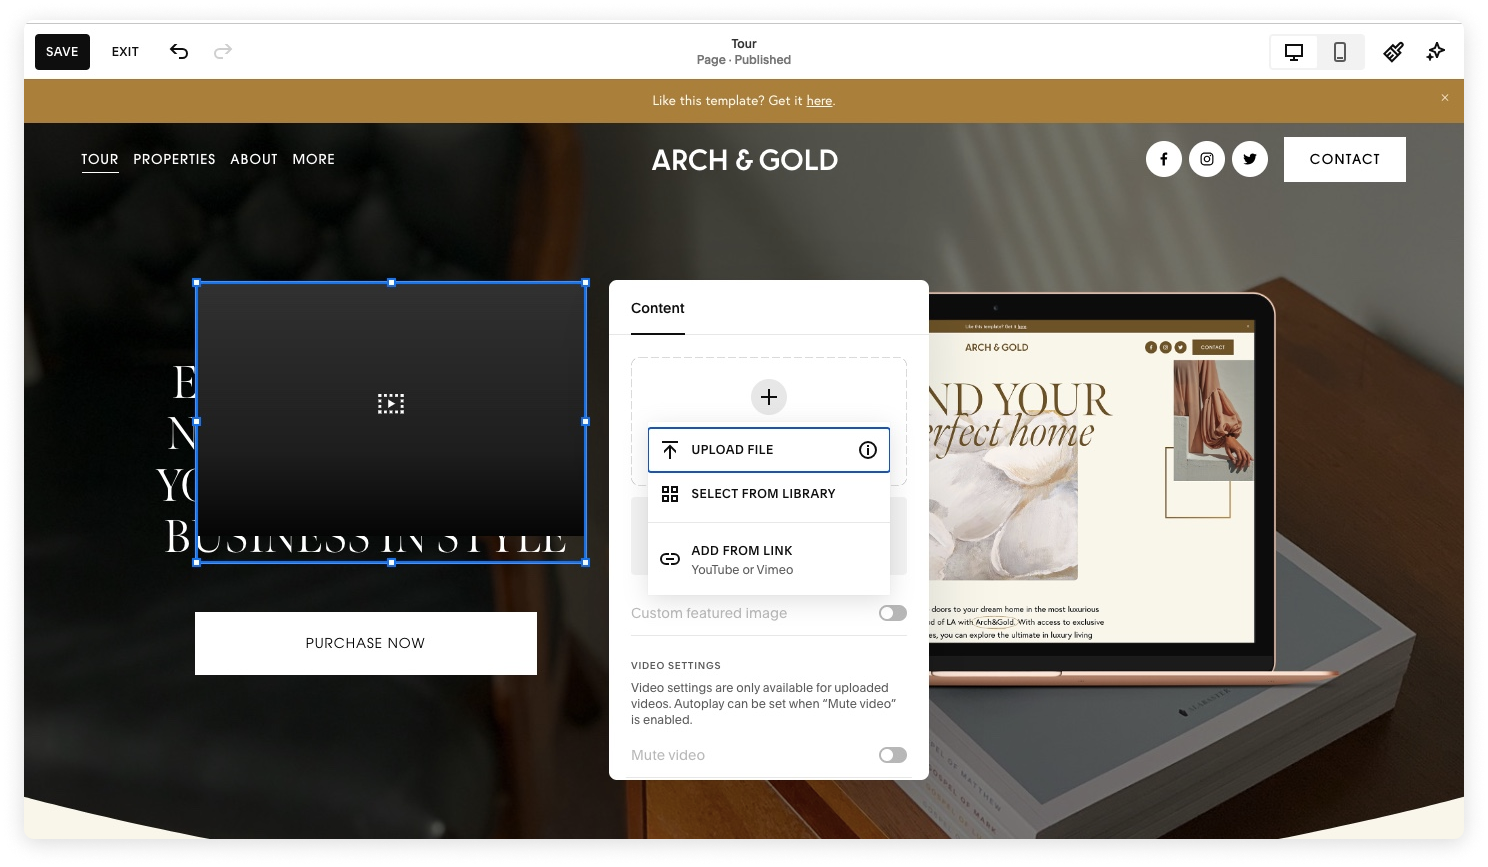Open the Site Styles paintbrush icon
This screenshot has height=867, width=1488.
point(1393,51)
